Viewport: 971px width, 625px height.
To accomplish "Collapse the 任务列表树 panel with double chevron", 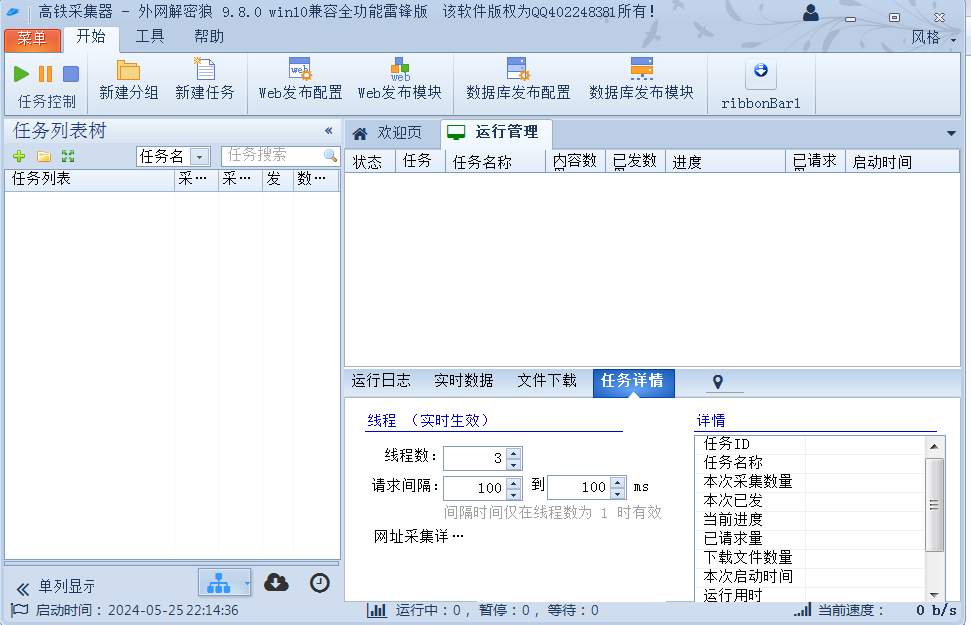I will [x=329, y=131].
